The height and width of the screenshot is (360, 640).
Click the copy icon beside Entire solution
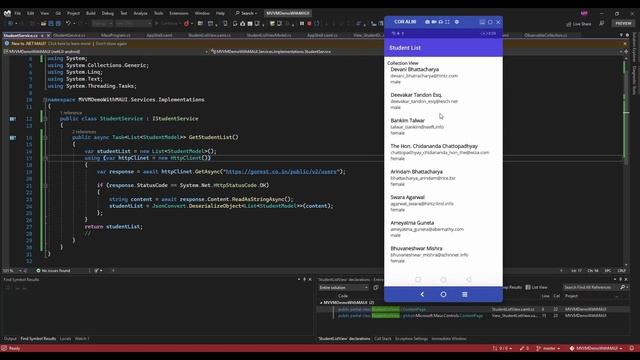click(376, 288)
